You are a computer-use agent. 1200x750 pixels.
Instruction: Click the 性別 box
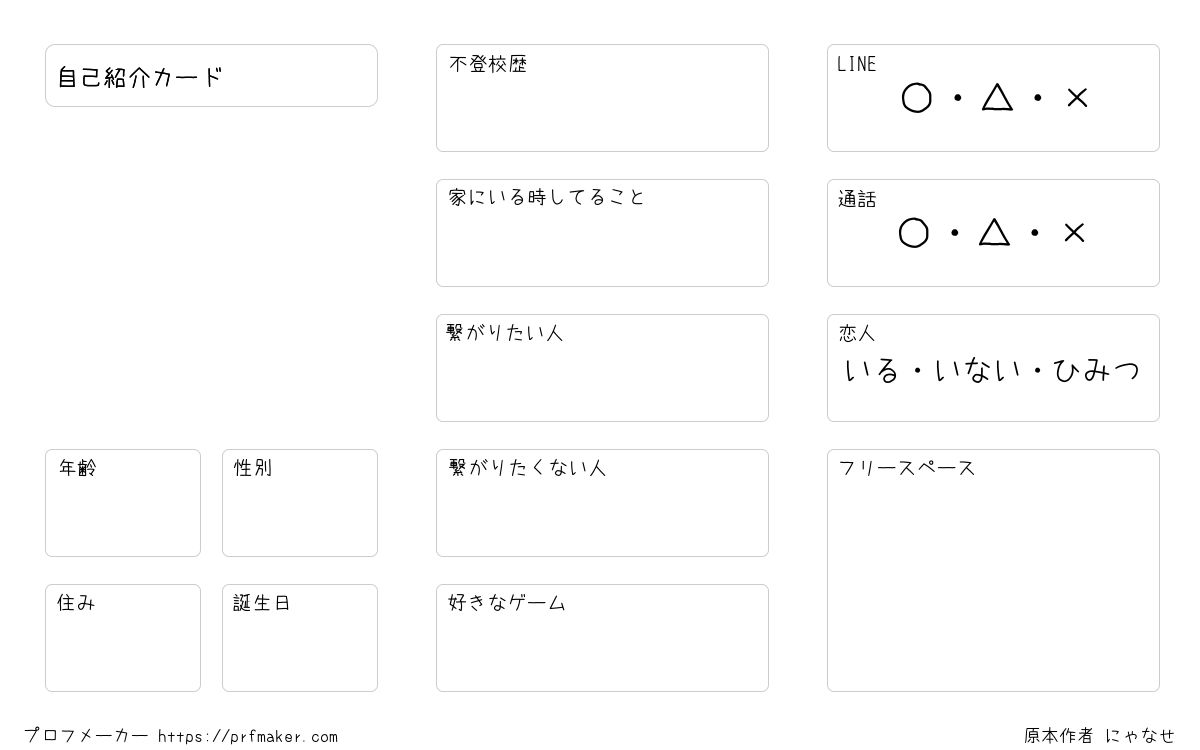point(300,503)
